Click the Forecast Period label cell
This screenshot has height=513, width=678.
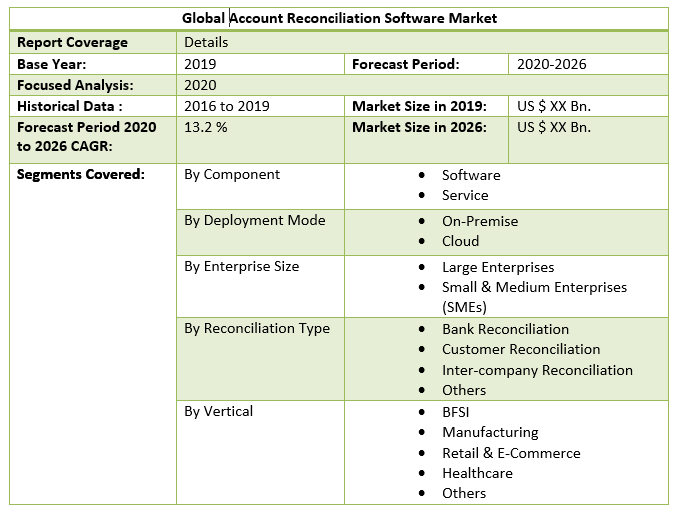pos(405,64)
